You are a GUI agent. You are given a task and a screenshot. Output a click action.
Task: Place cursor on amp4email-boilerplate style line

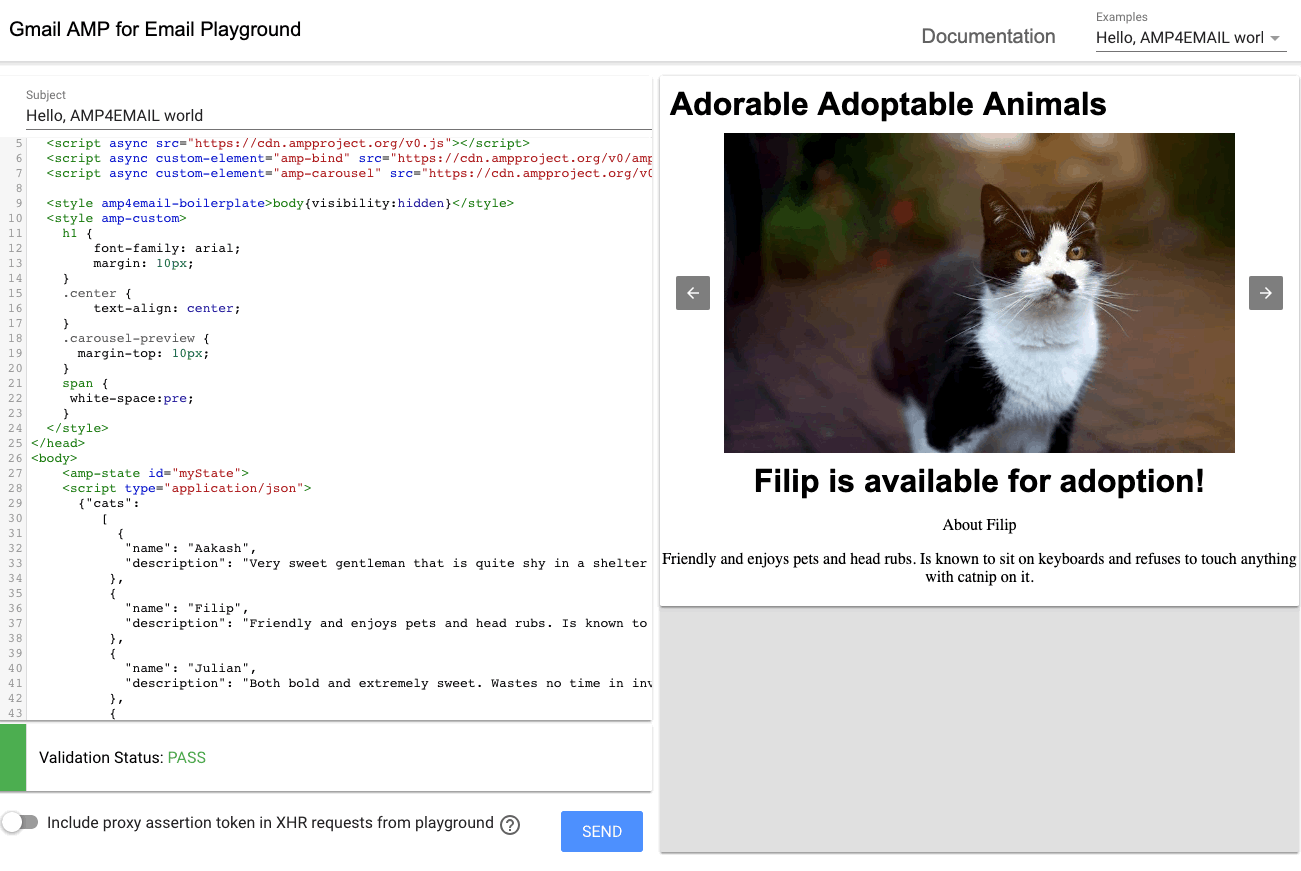(x=280, y=203)
